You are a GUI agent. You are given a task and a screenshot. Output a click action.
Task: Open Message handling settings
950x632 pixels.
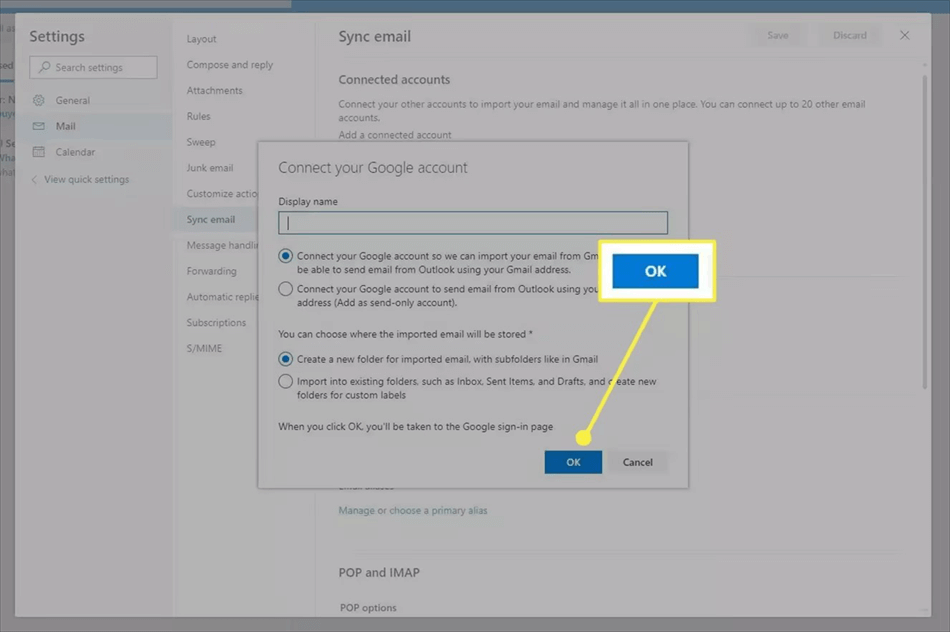coord(222,245)
